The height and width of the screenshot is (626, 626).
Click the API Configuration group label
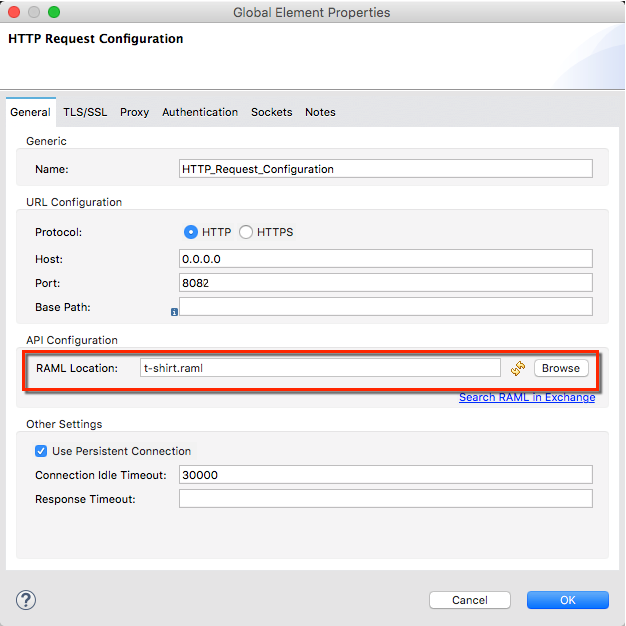tap(72, 340)
